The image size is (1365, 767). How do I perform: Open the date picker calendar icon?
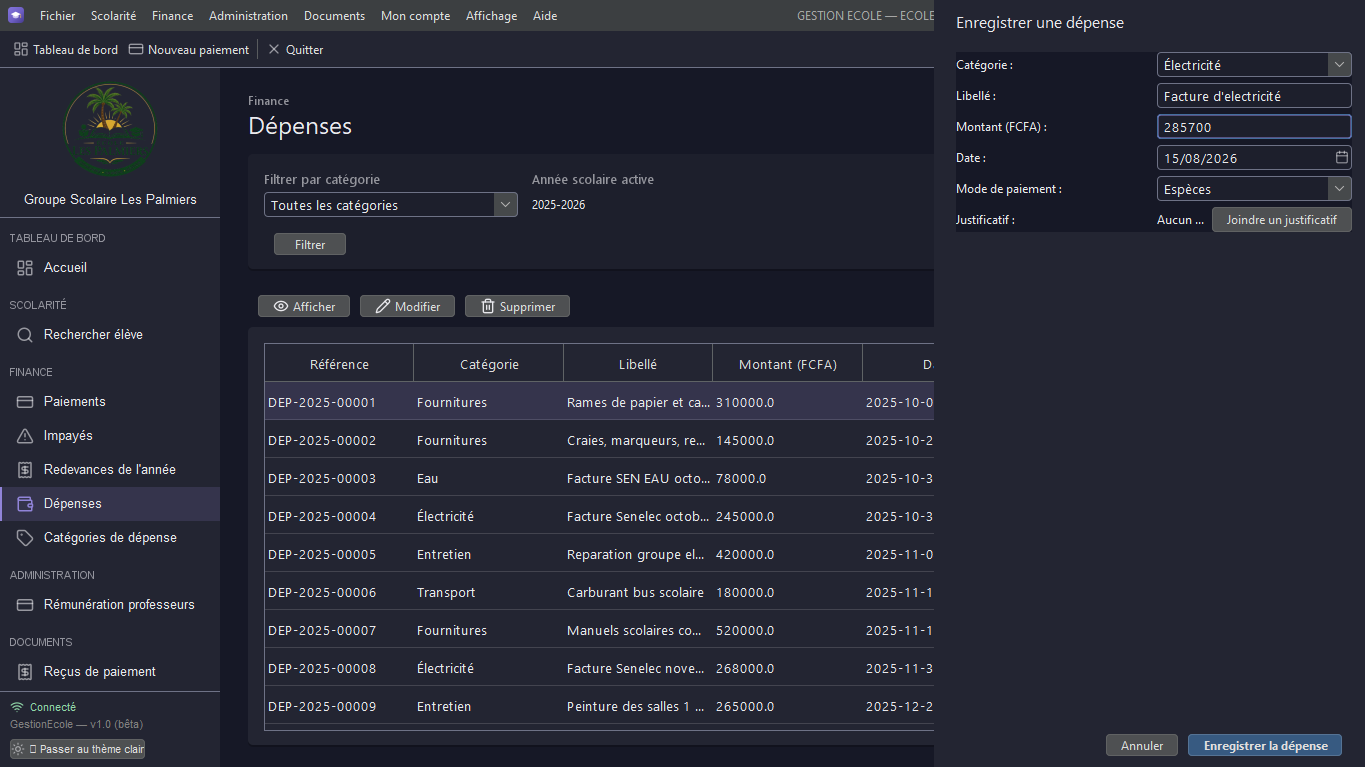coord(1342,157)
